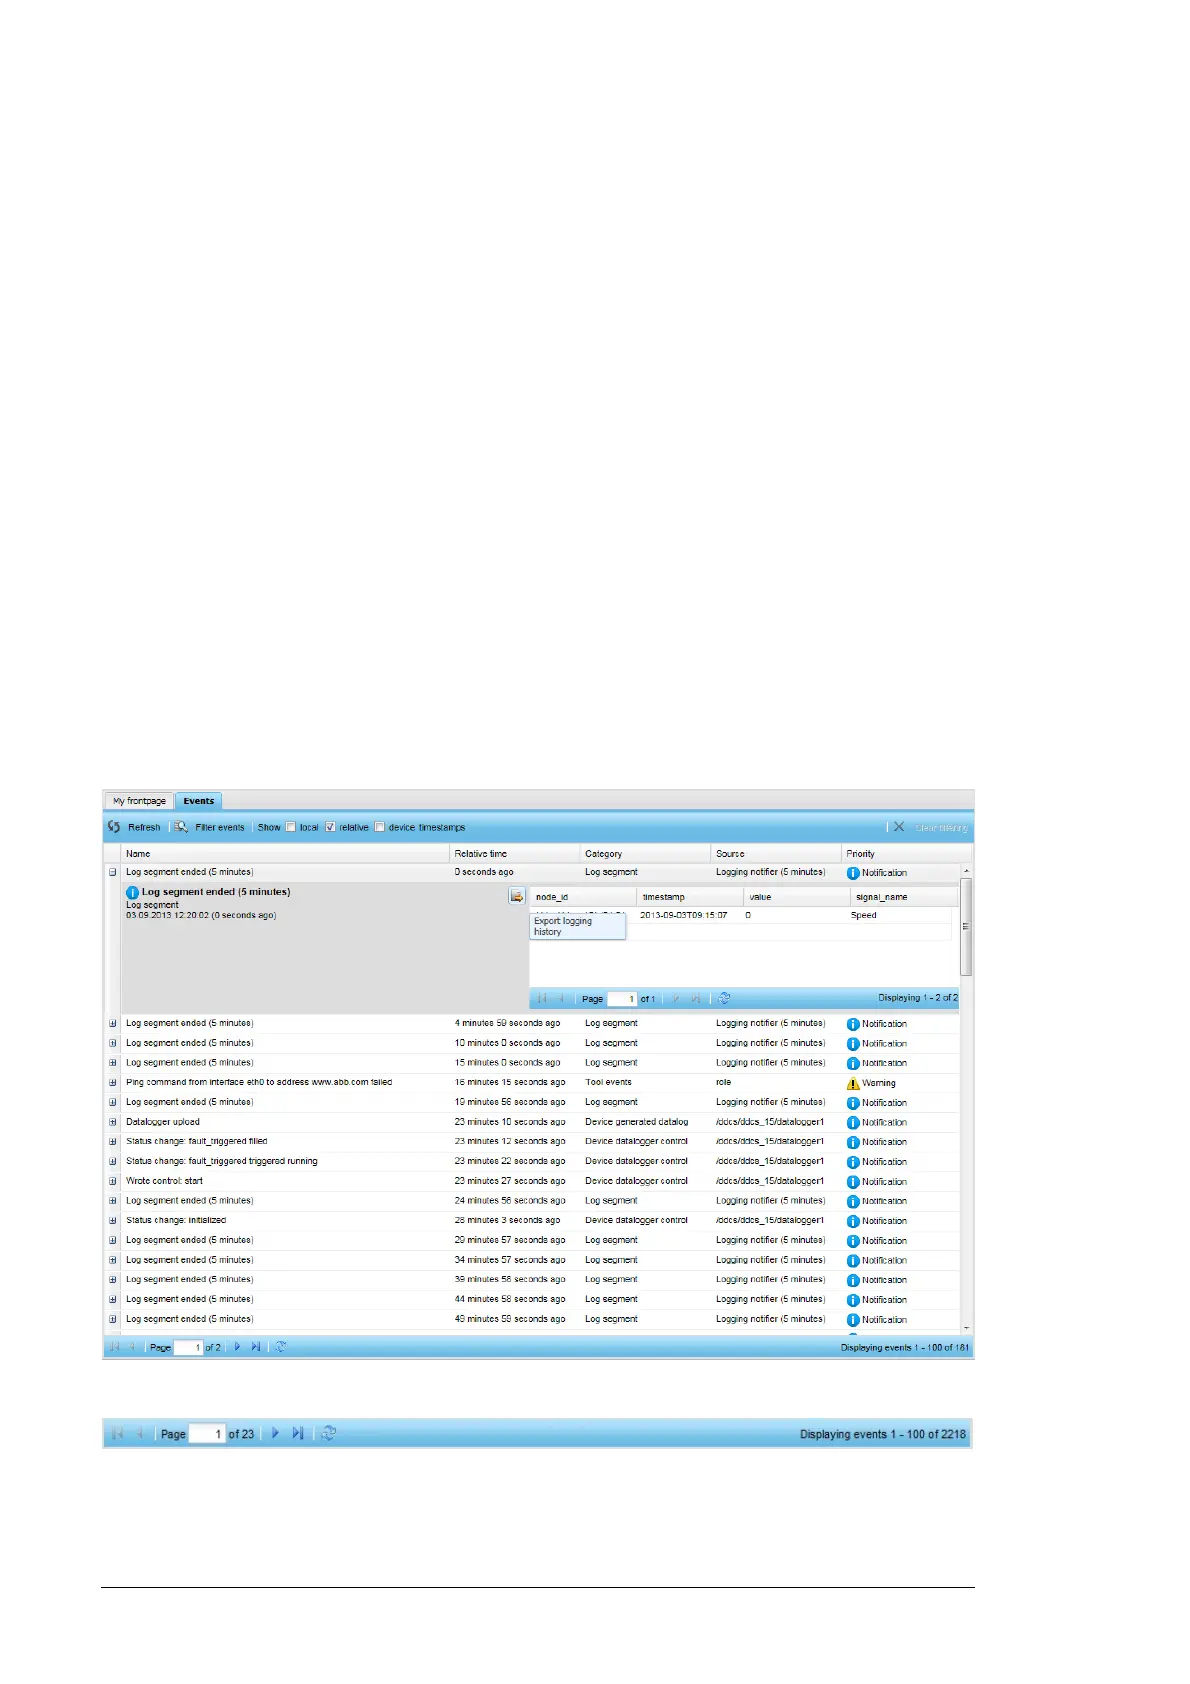Click the 'role' source cell
Image resolution: width=1190 pixels, height=1684 pixels.
724,1082
